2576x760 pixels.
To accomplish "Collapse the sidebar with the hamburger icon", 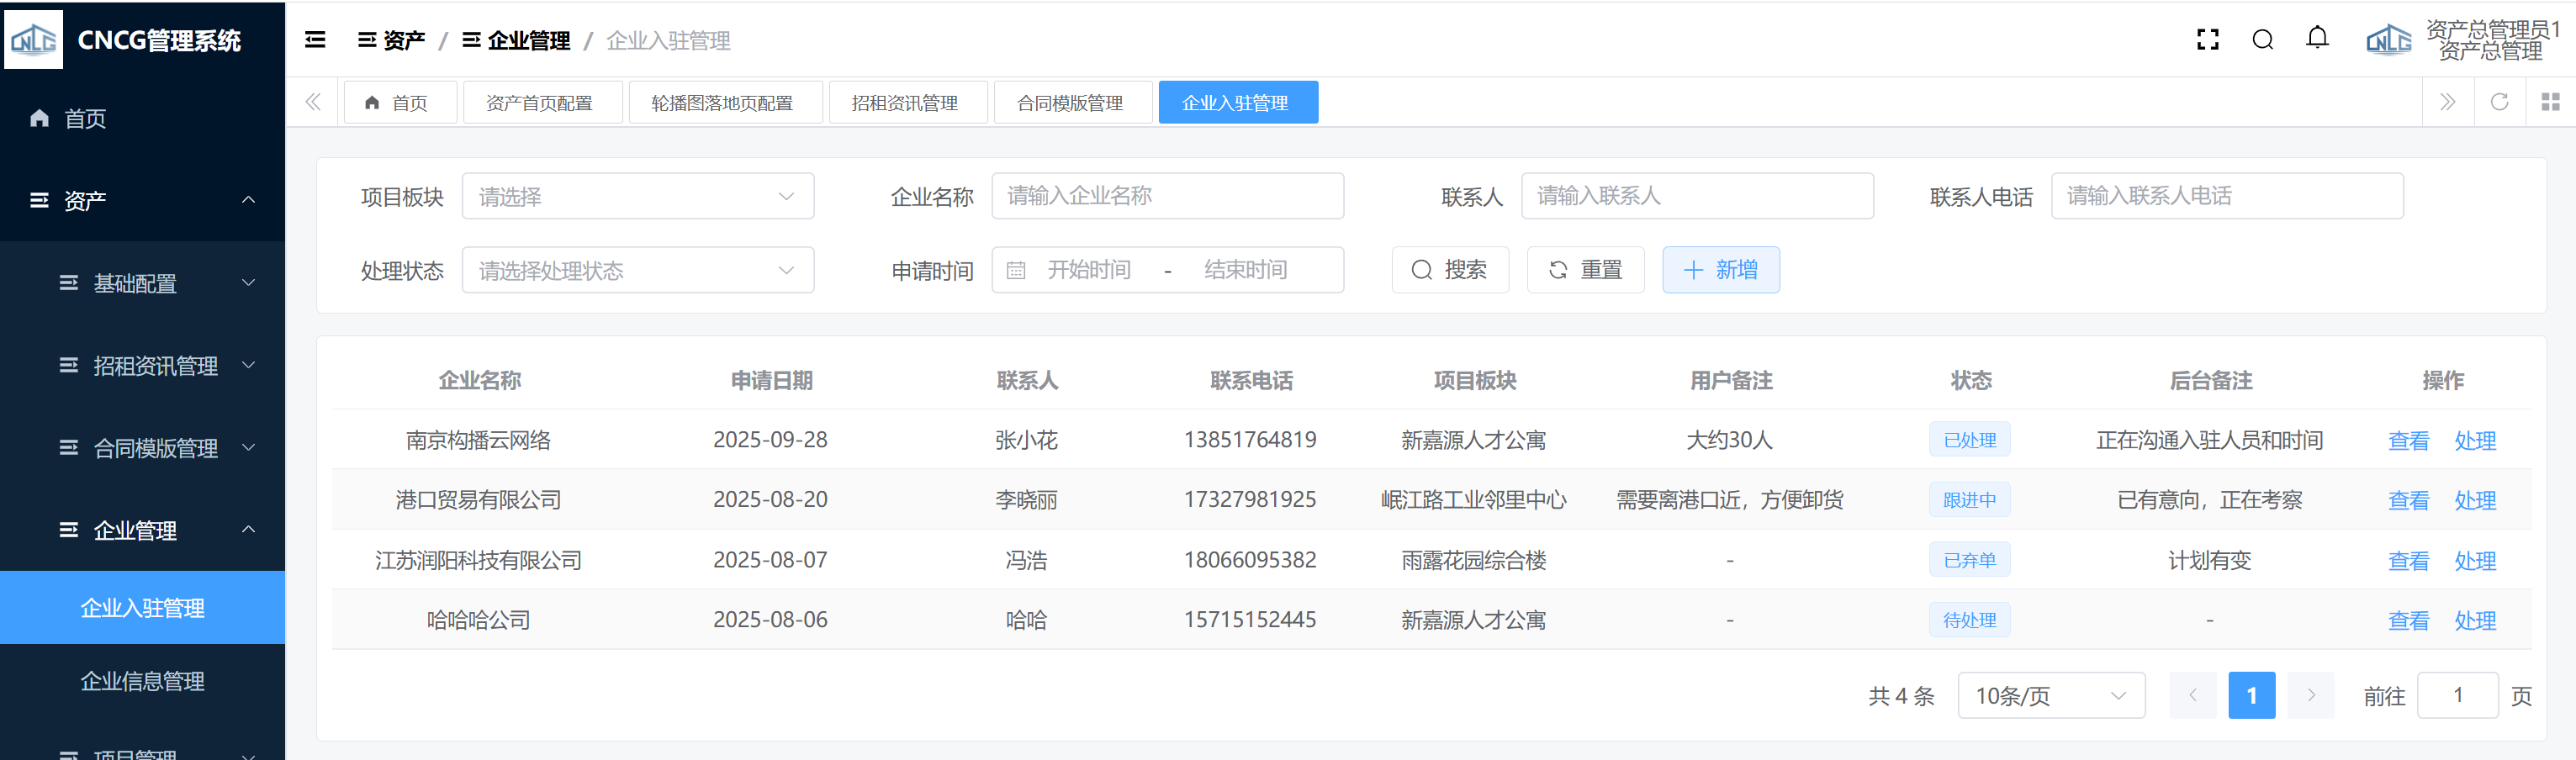I will (x=315, y=40).
